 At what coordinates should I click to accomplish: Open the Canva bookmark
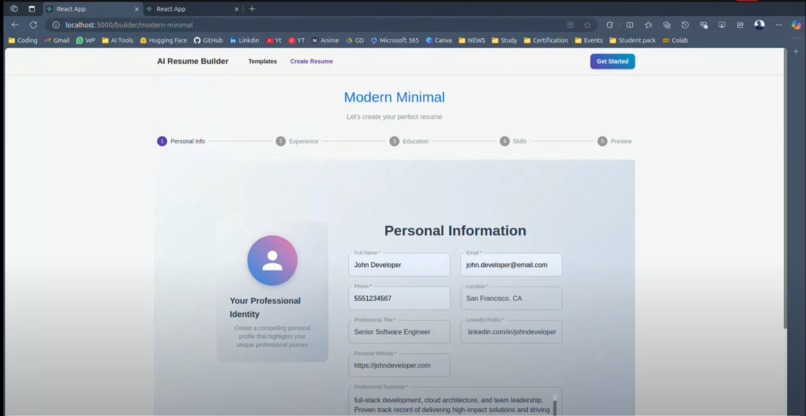[439, 40]
